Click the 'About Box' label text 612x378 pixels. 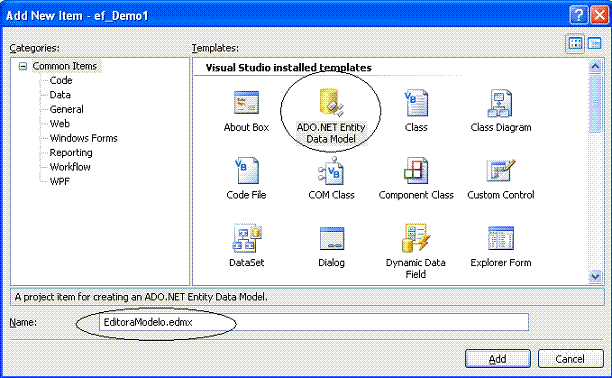[246, 127]
